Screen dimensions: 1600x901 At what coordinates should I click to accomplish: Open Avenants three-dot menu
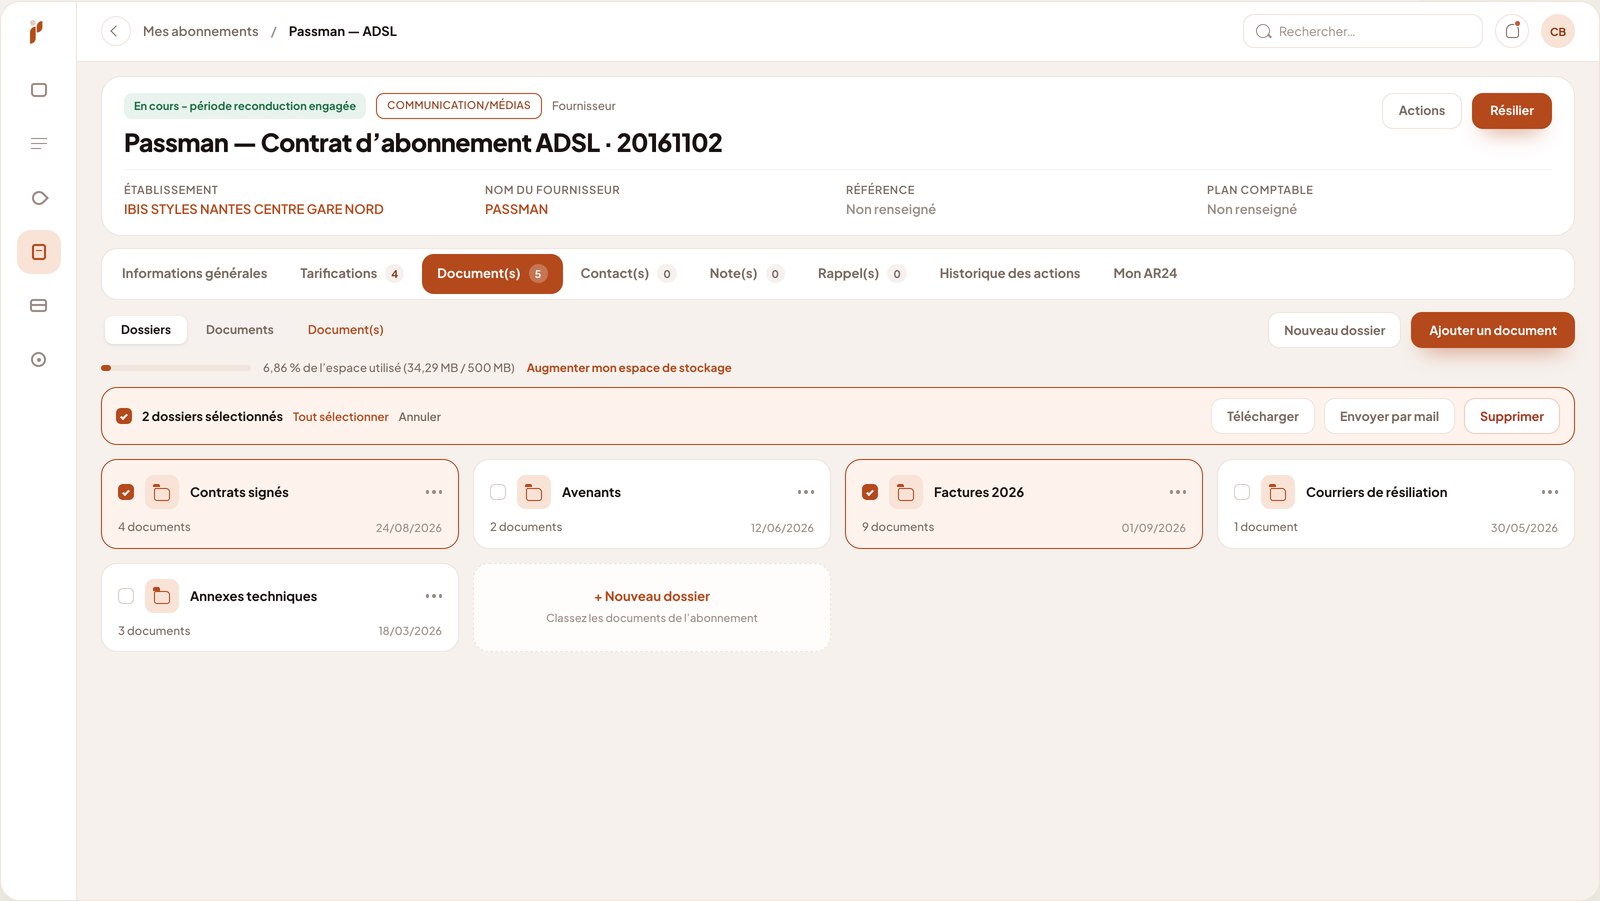(x=806, y=492)
